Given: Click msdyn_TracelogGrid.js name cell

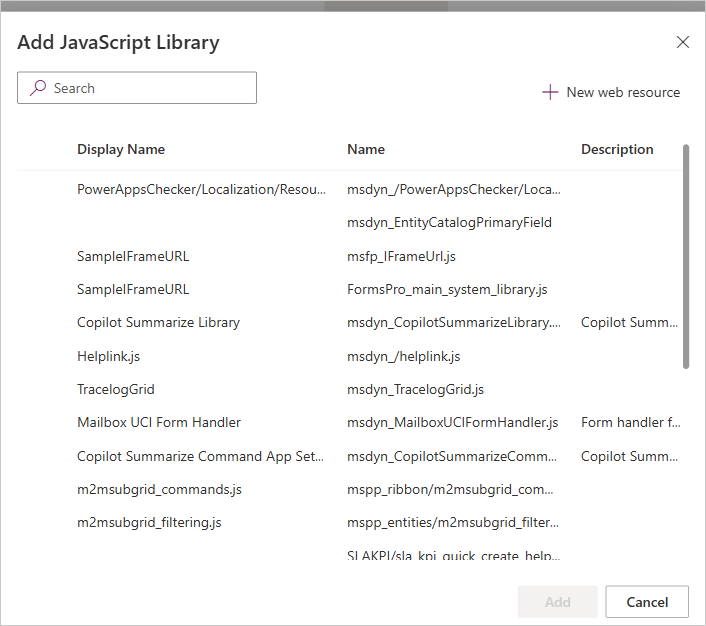Looking at the screenshot, I should pyautogui.click(x=415, y=389).
